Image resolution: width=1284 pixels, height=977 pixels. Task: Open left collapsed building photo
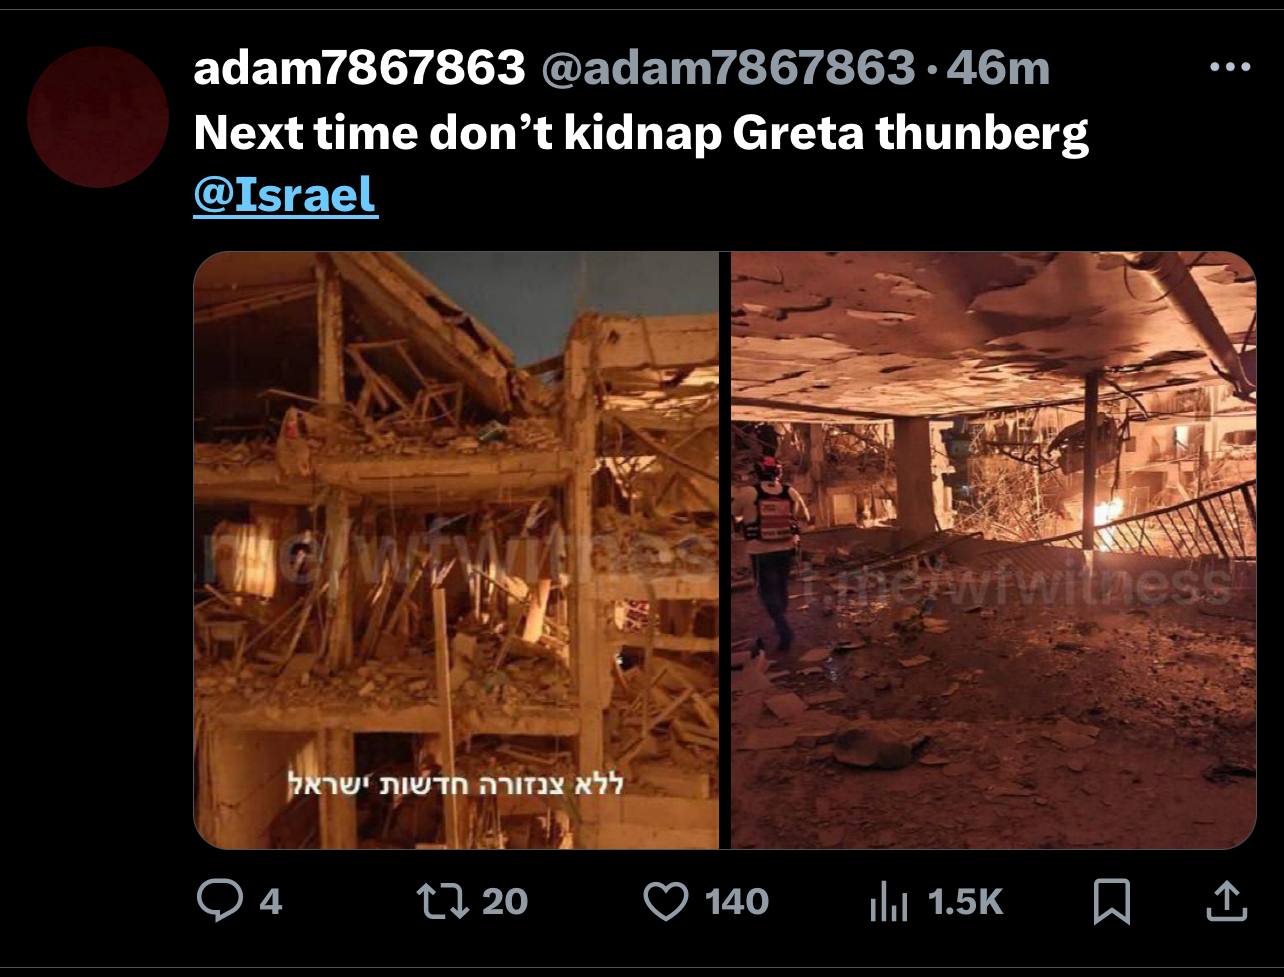pyautogui.click(x=456, y=550)
